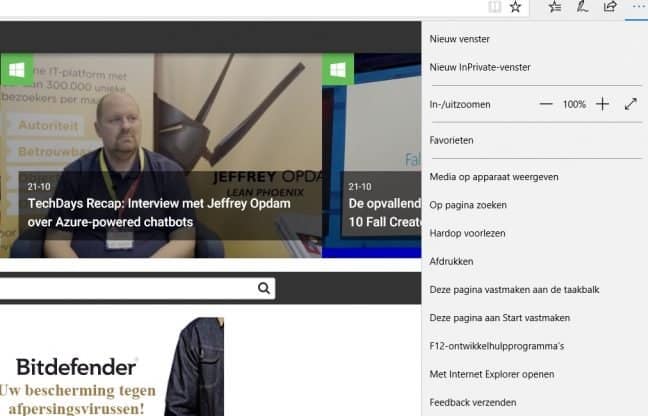This screenshot has width=648, height=416.
Task: Click Windows logo badge on Jeffrey Opdam thumbnail
Action: (17, 70)
